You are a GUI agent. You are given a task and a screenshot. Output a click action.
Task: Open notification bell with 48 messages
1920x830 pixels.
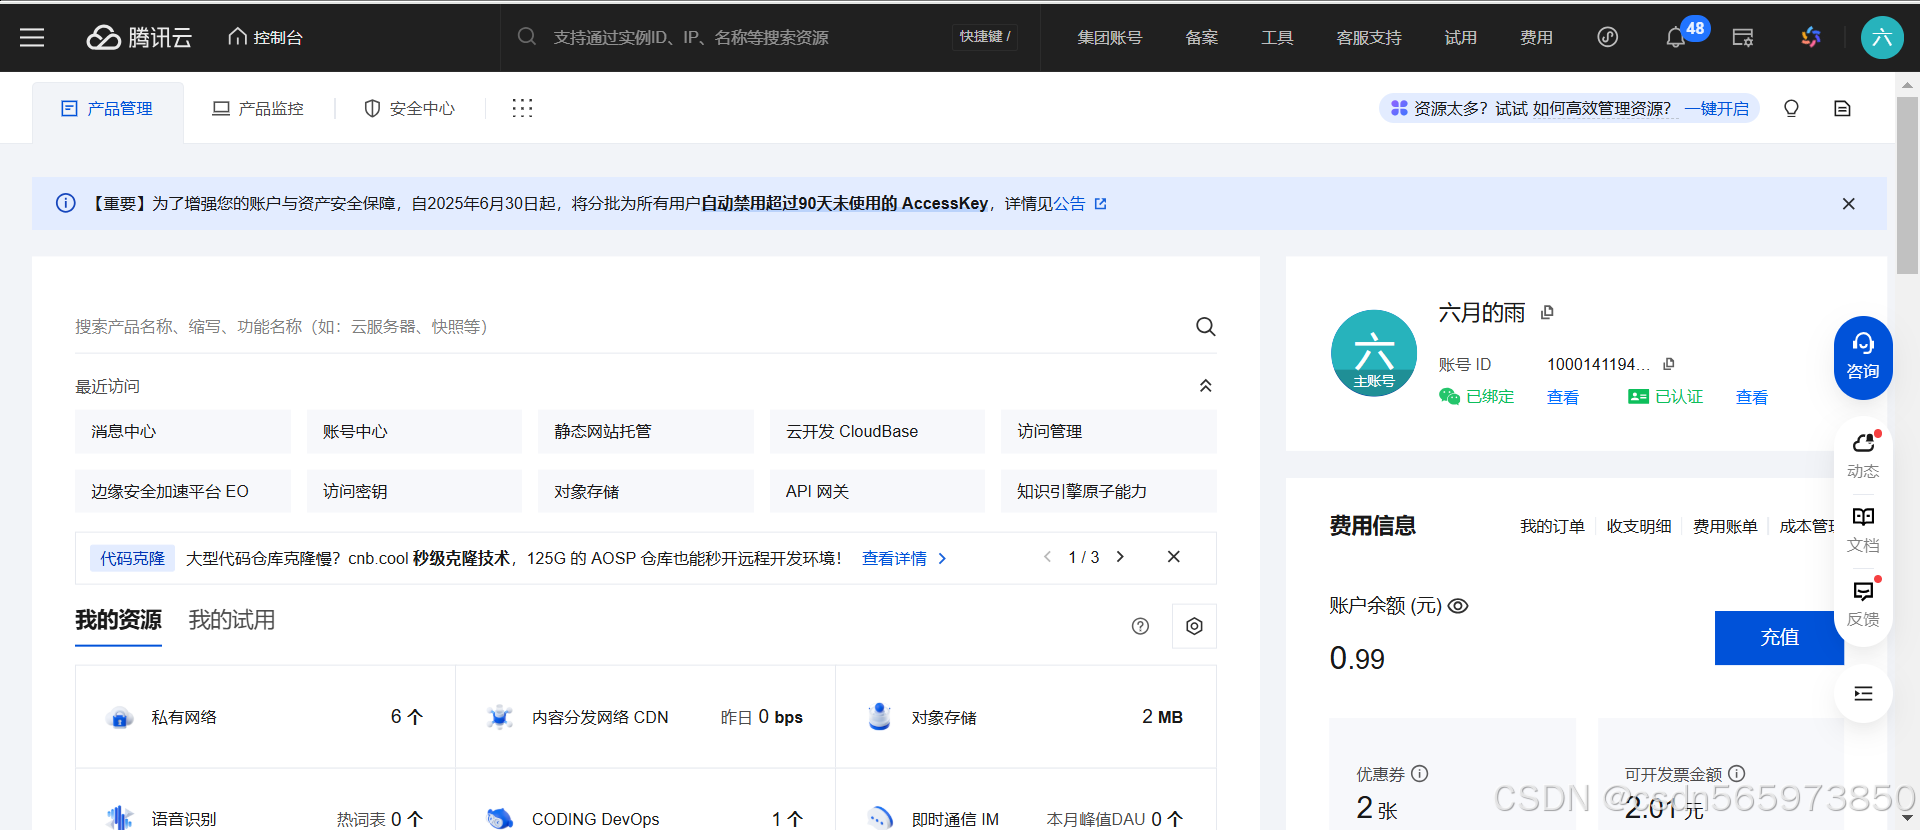point(1676,38)
